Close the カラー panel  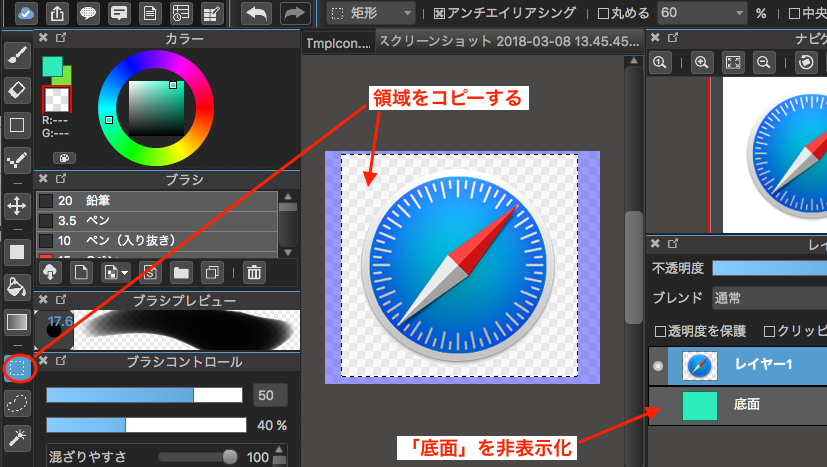point(43,37)
